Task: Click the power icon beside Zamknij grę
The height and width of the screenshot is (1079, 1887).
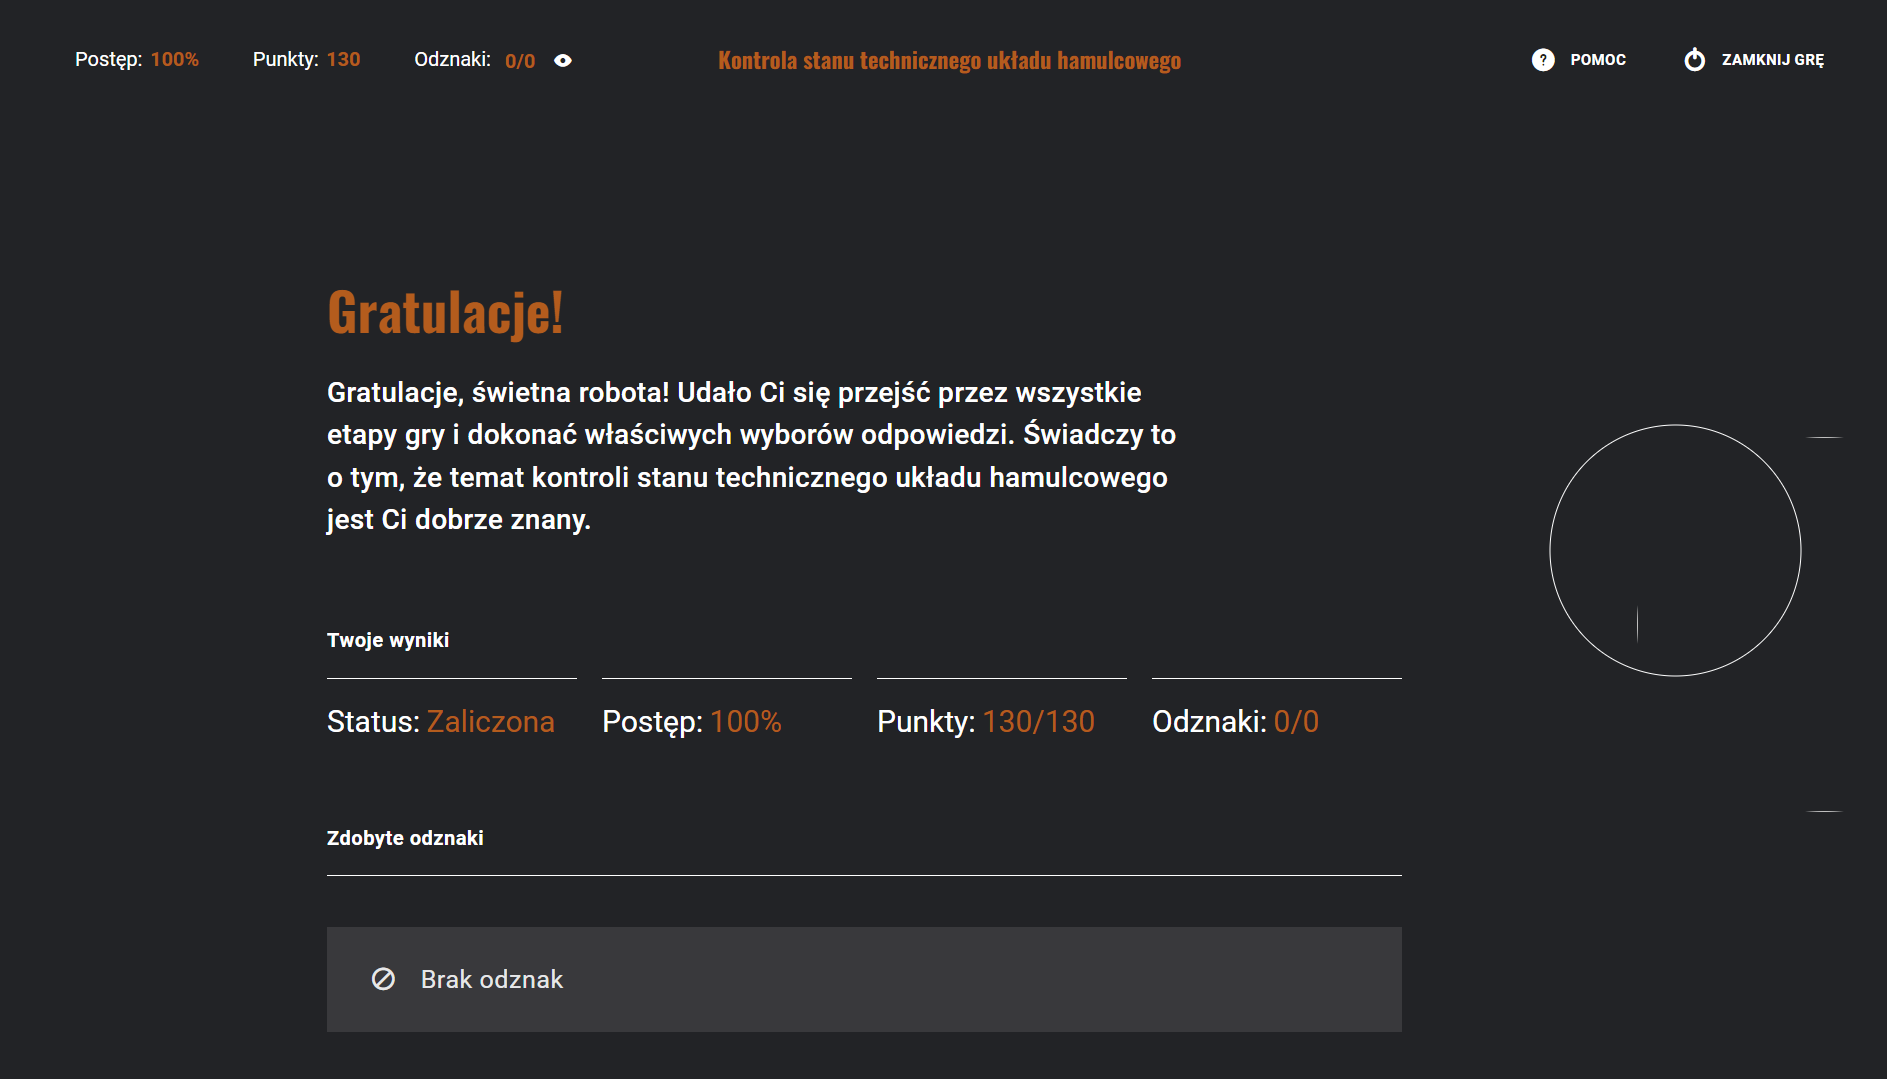Action: coord(1695,60)
